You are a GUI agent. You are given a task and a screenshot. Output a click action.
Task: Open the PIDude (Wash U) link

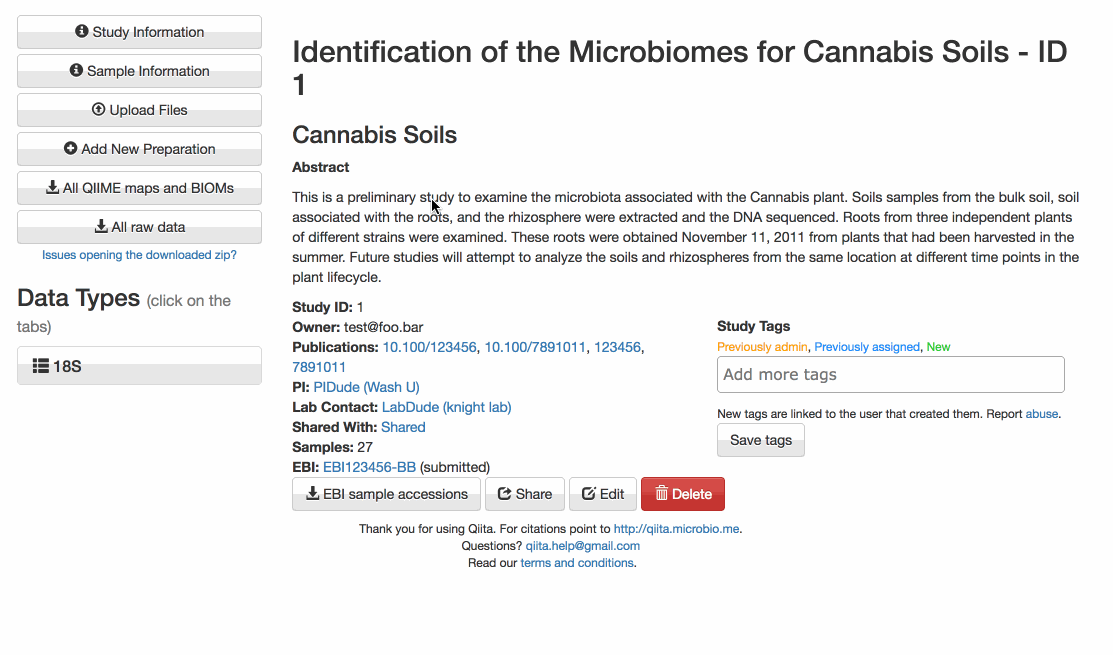(366, 387)
